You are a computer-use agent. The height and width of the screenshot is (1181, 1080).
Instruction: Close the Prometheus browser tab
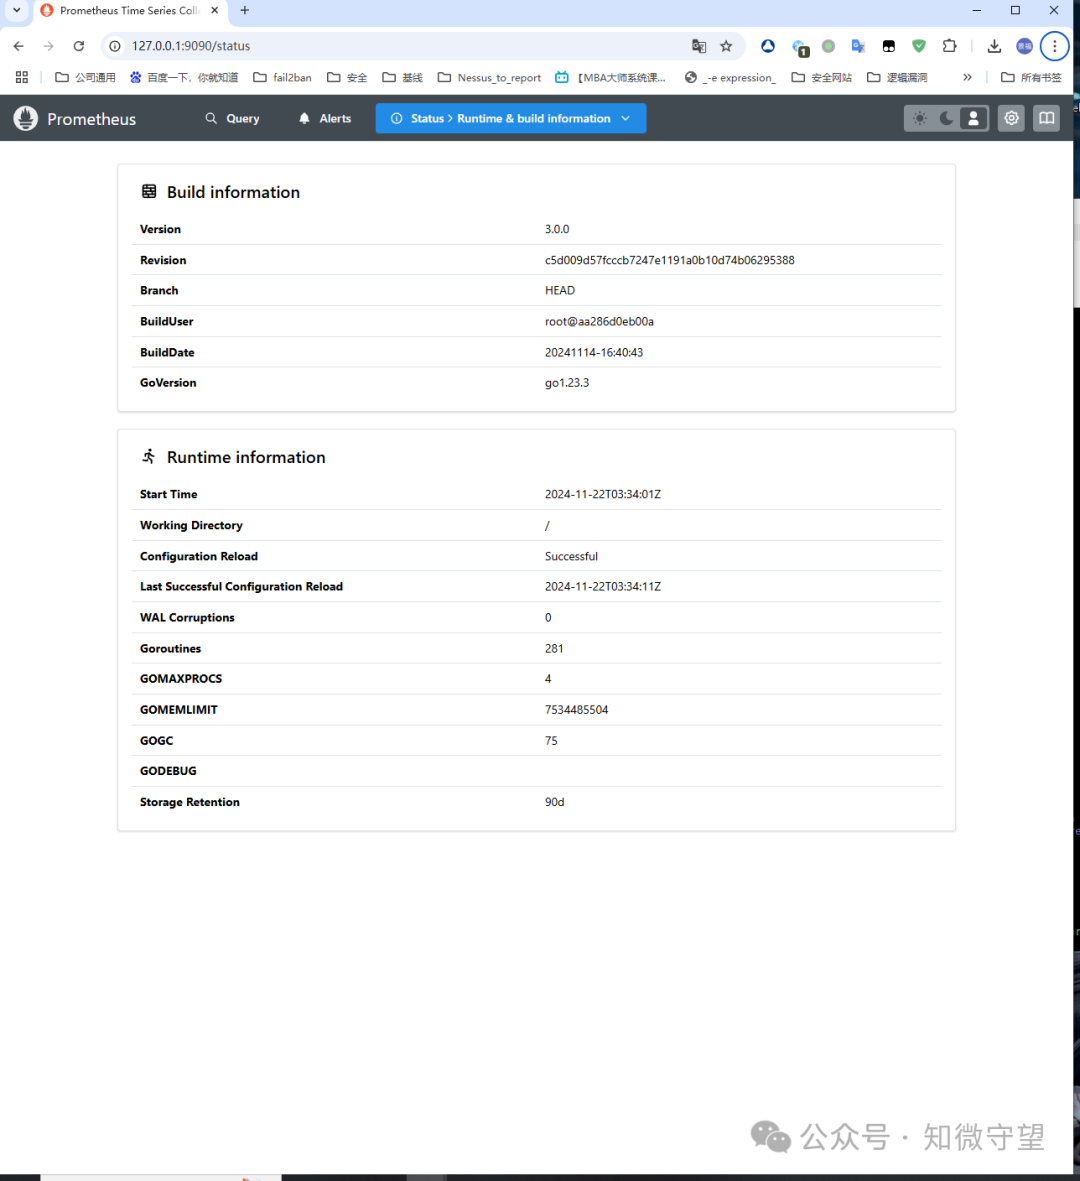coord(215,11)
